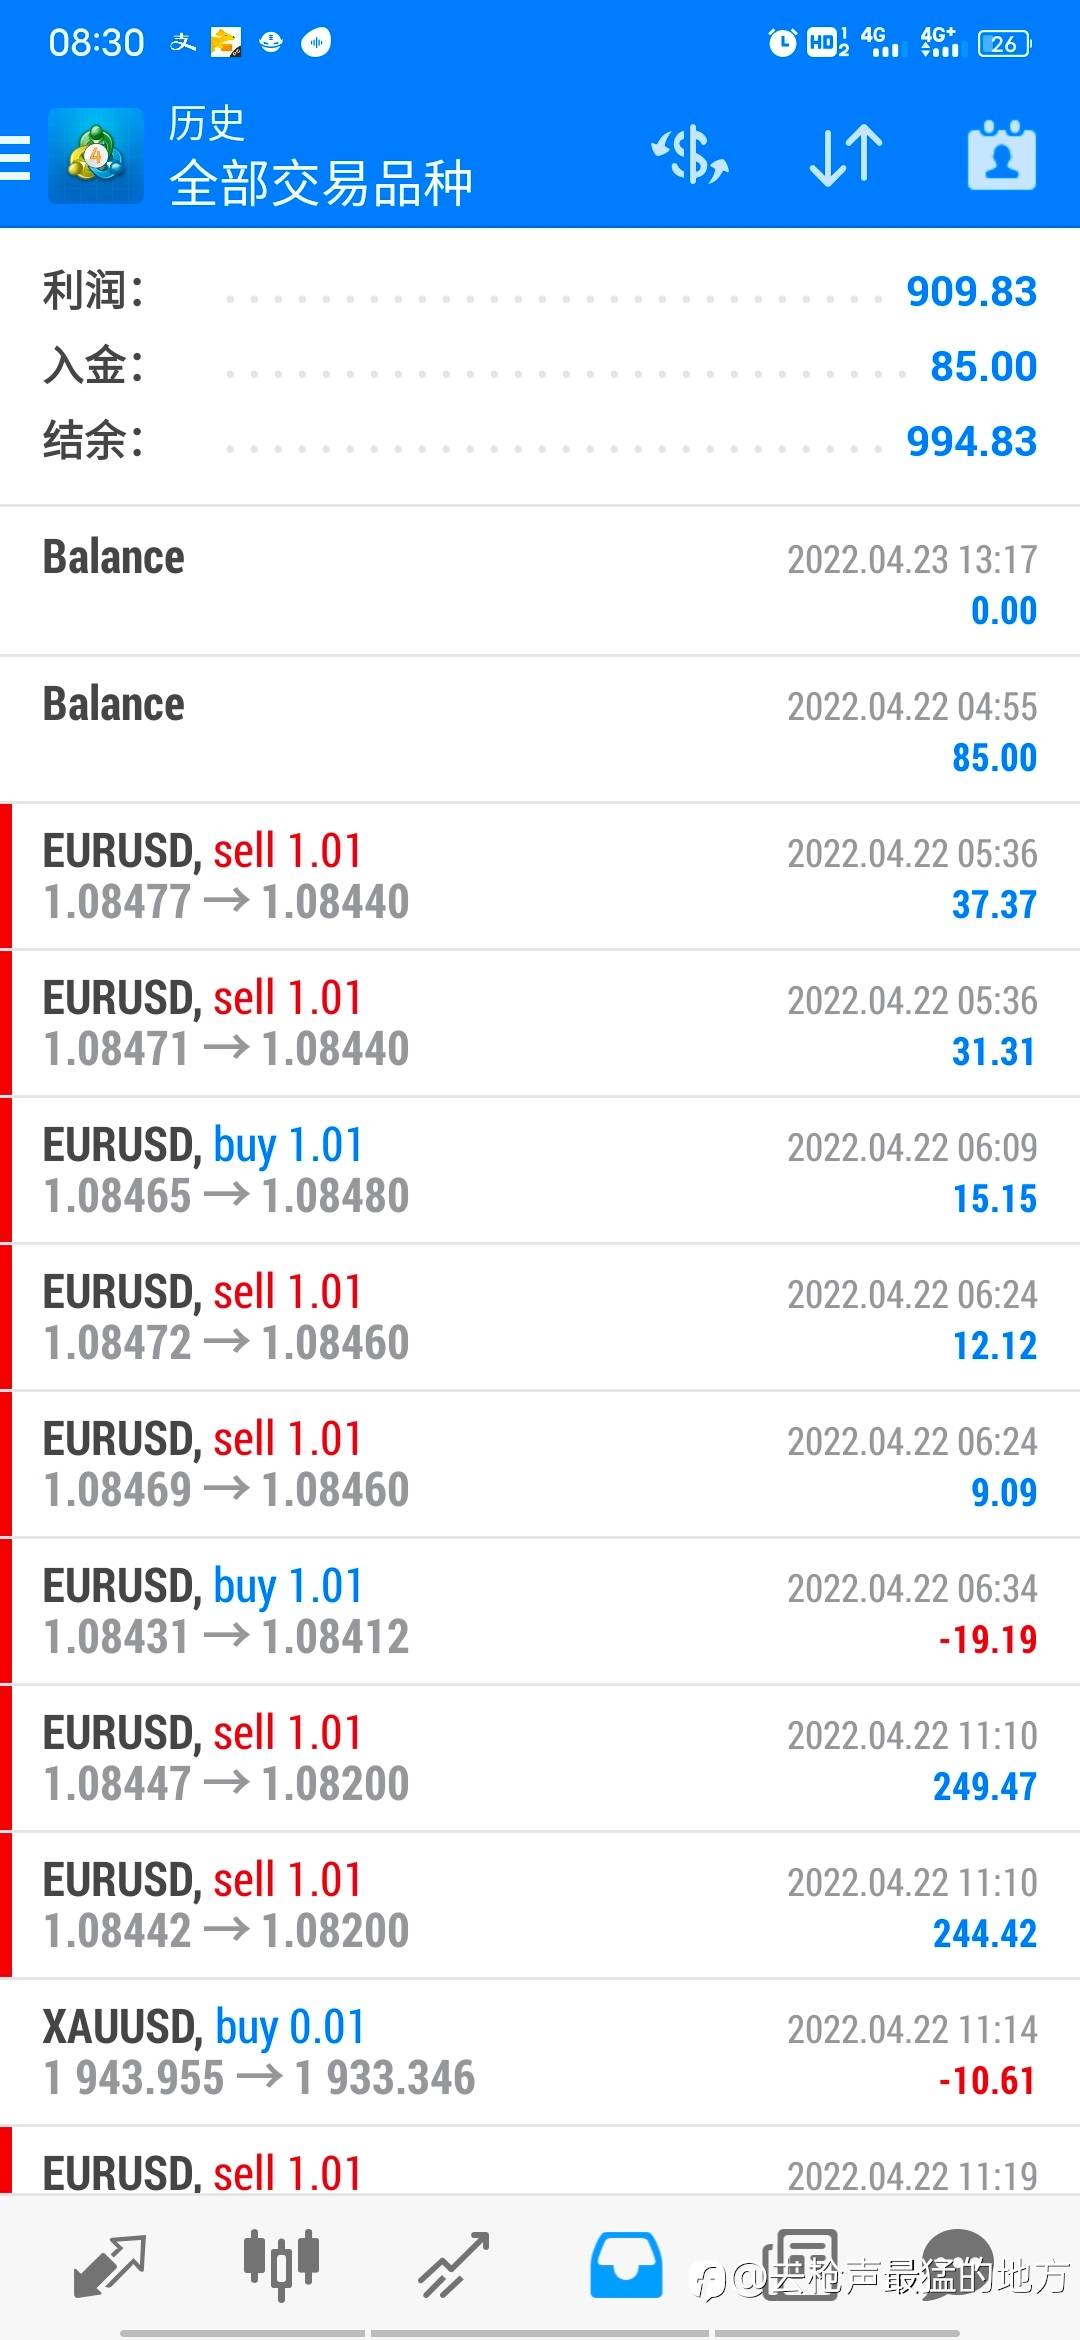
Task: Open the 85.00 Balance deposit entry
Action: point(540,729)
